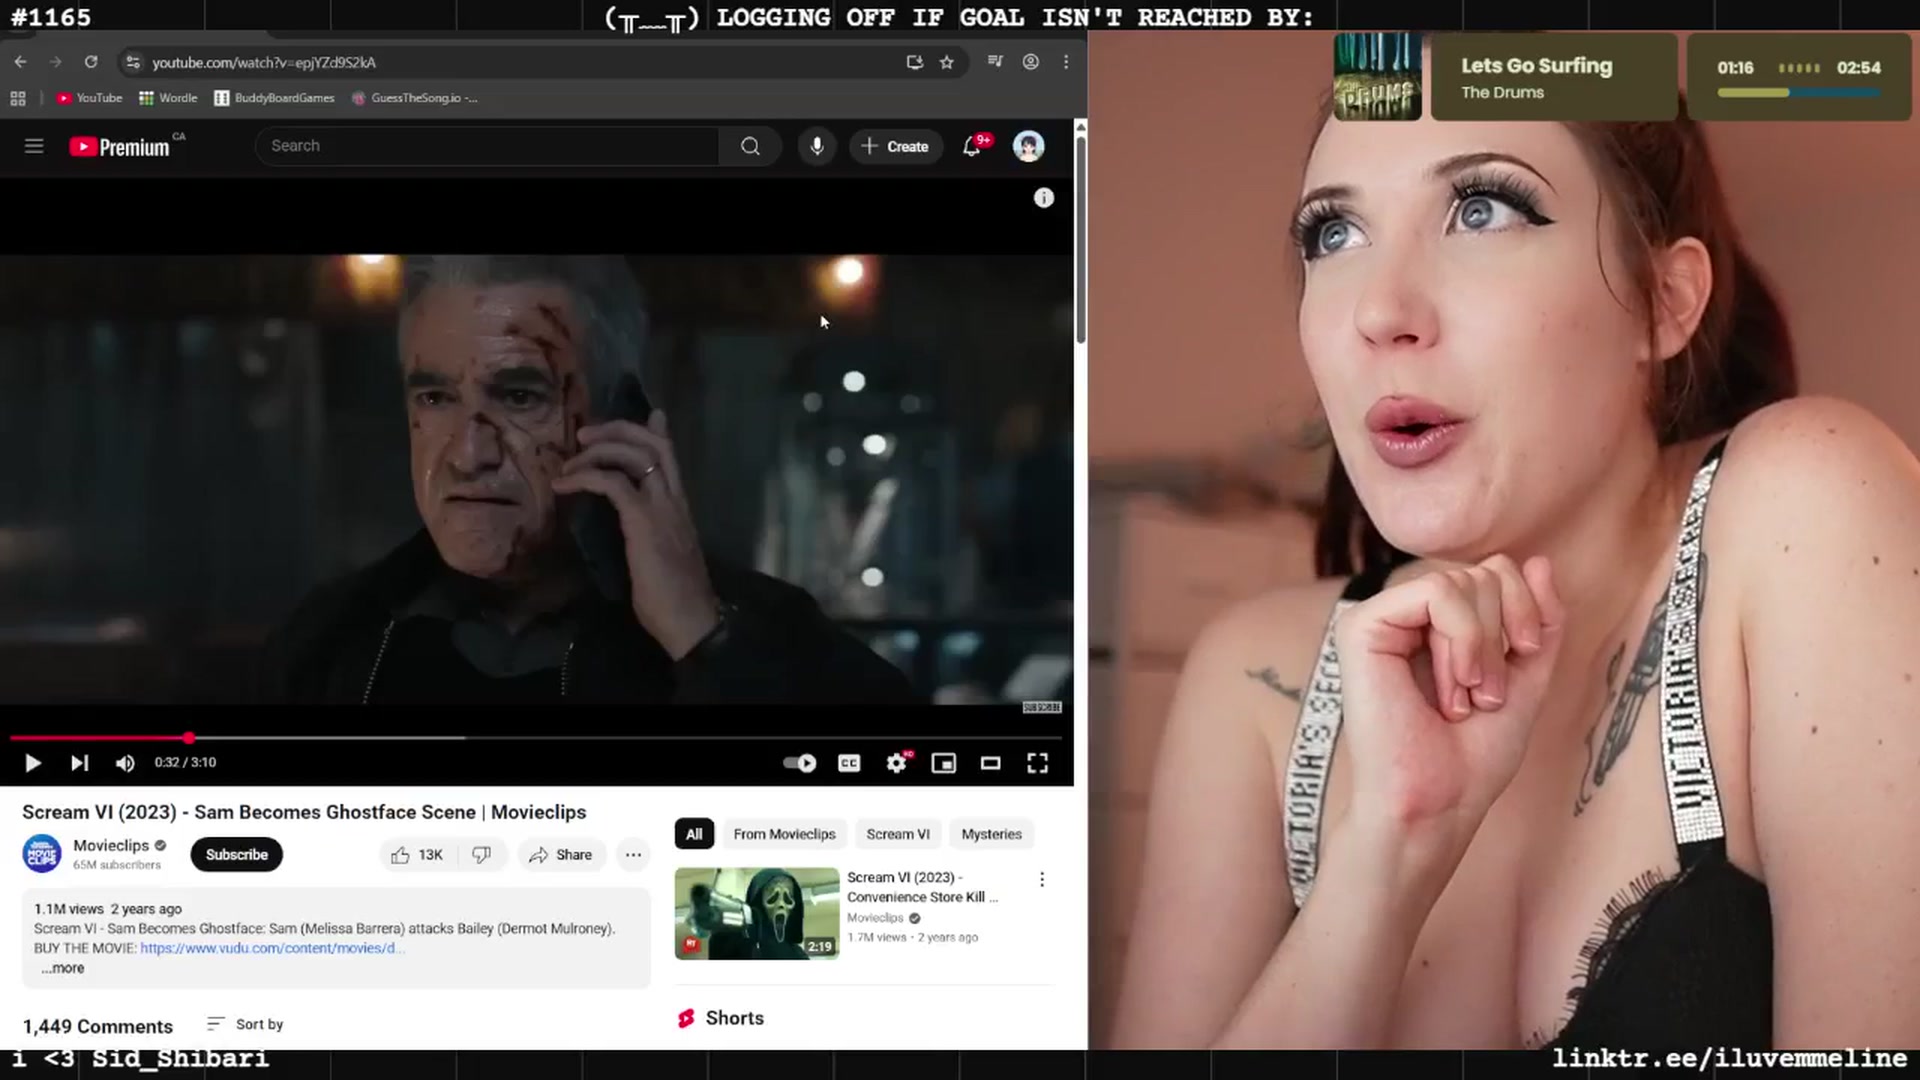Click the 1,449 Comments heading
The height and width of the screenshot is (1080, 1920).
98,1027
